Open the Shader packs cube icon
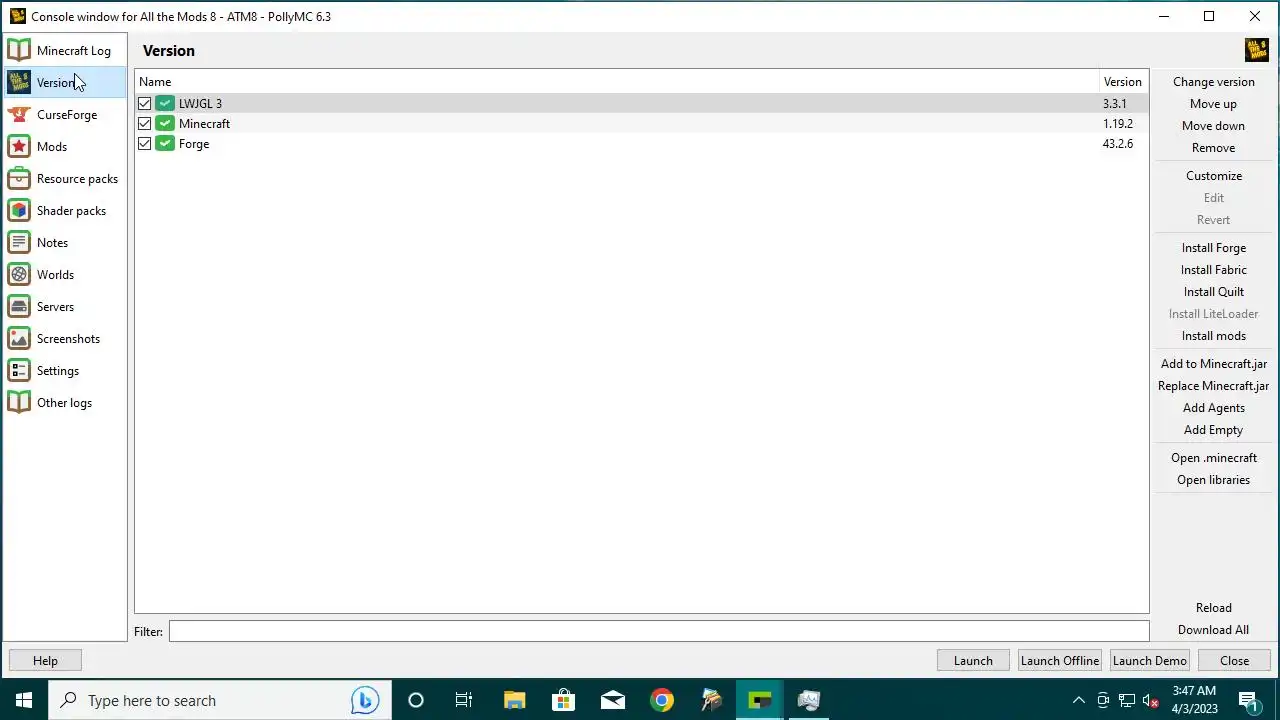The image size is (1280, 720). [x=19, y=211]
